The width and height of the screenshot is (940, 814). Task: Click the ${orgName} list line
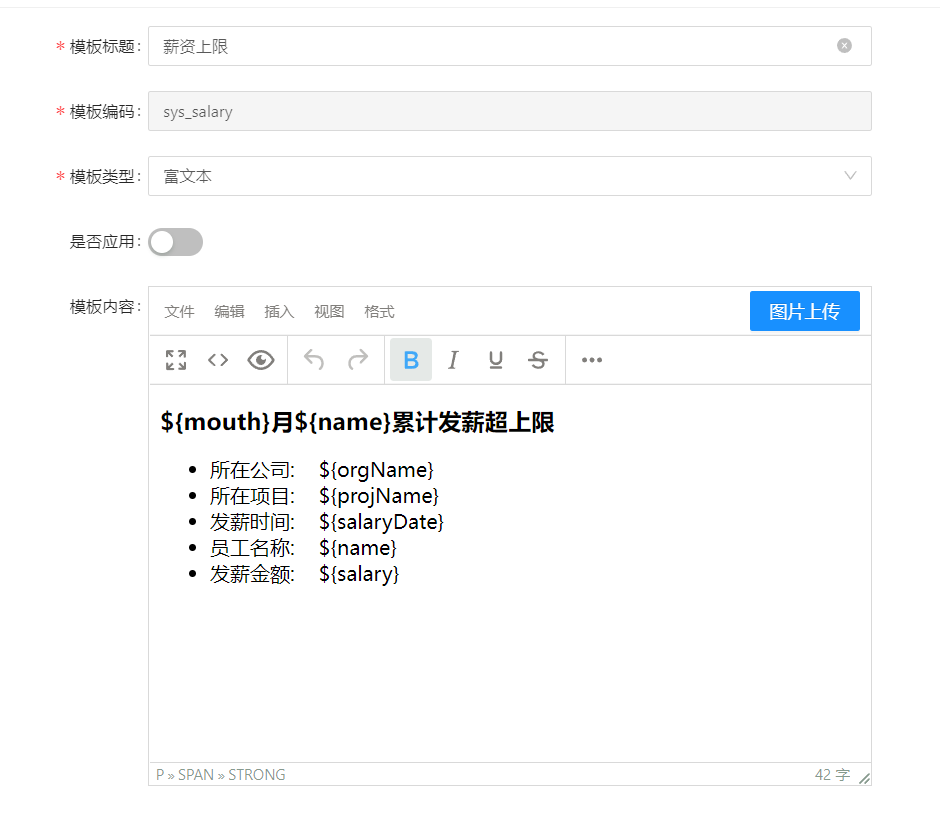coord(321,471)
